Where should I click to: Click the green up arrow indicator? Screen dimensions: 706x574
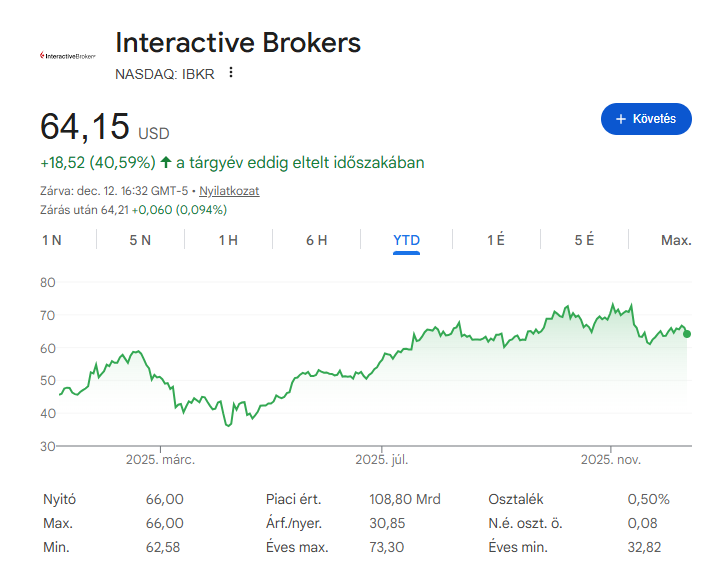coord(166,162)
